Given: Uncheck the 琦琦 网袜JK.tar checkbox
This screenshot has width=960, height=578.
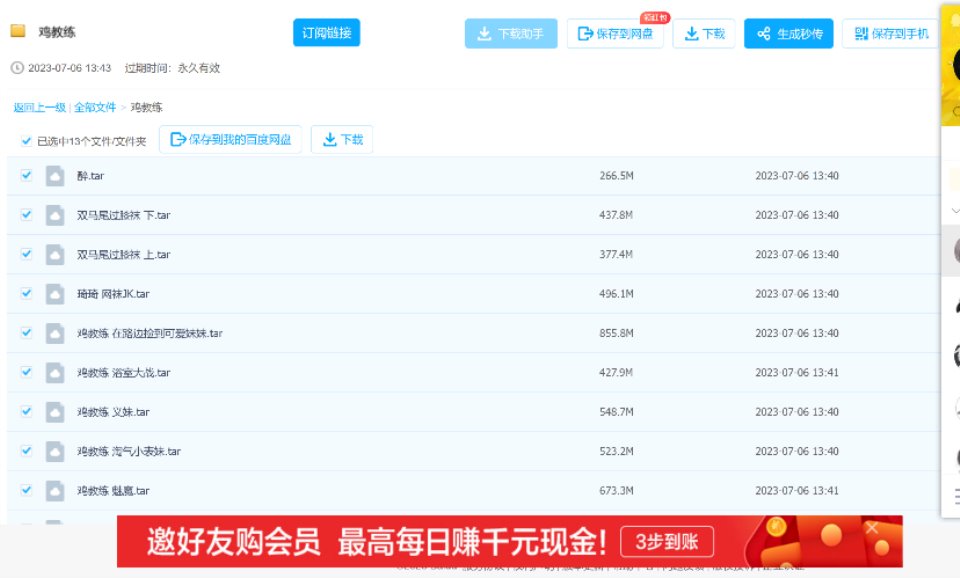Looking at the screenshot, I should (x=26, y=293).
